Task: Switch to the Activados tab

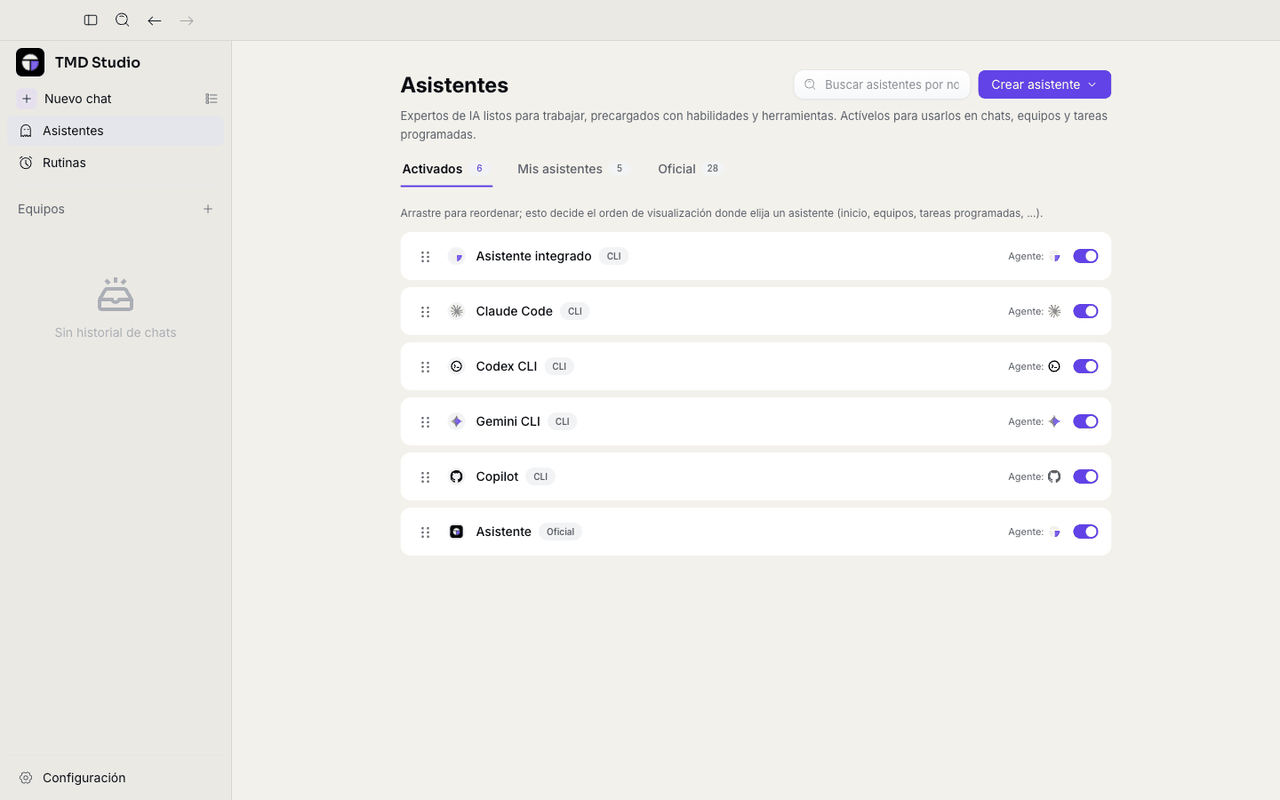Action: [446, 169]
